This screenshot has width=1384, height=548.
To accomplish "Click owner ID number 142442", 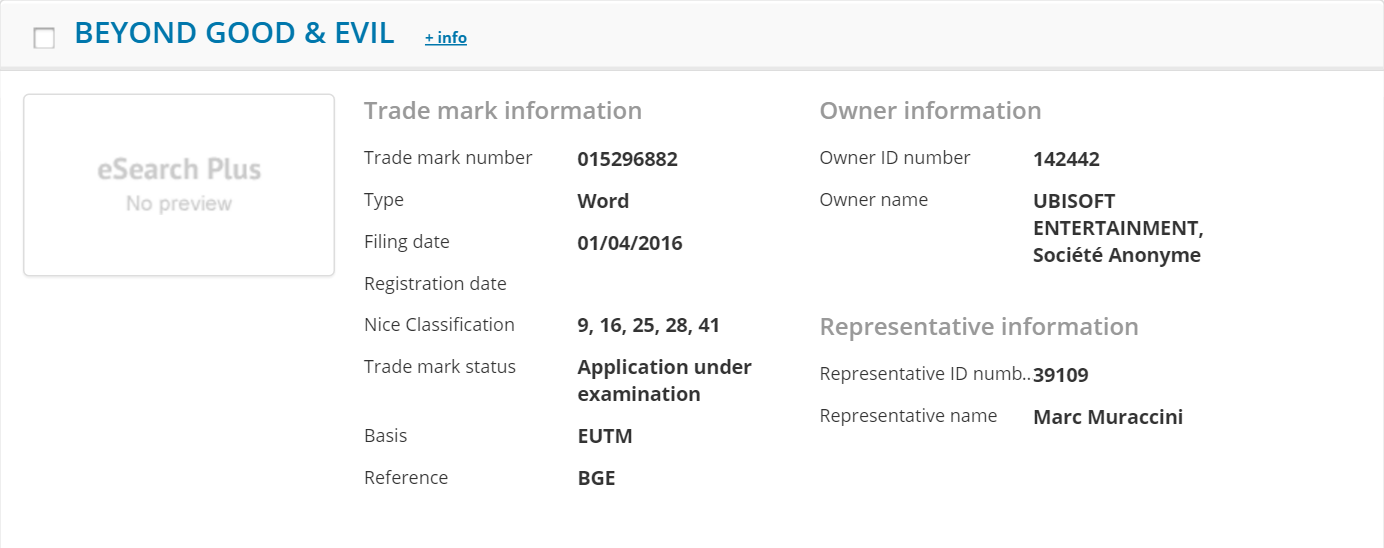I will coord(1066,159).
